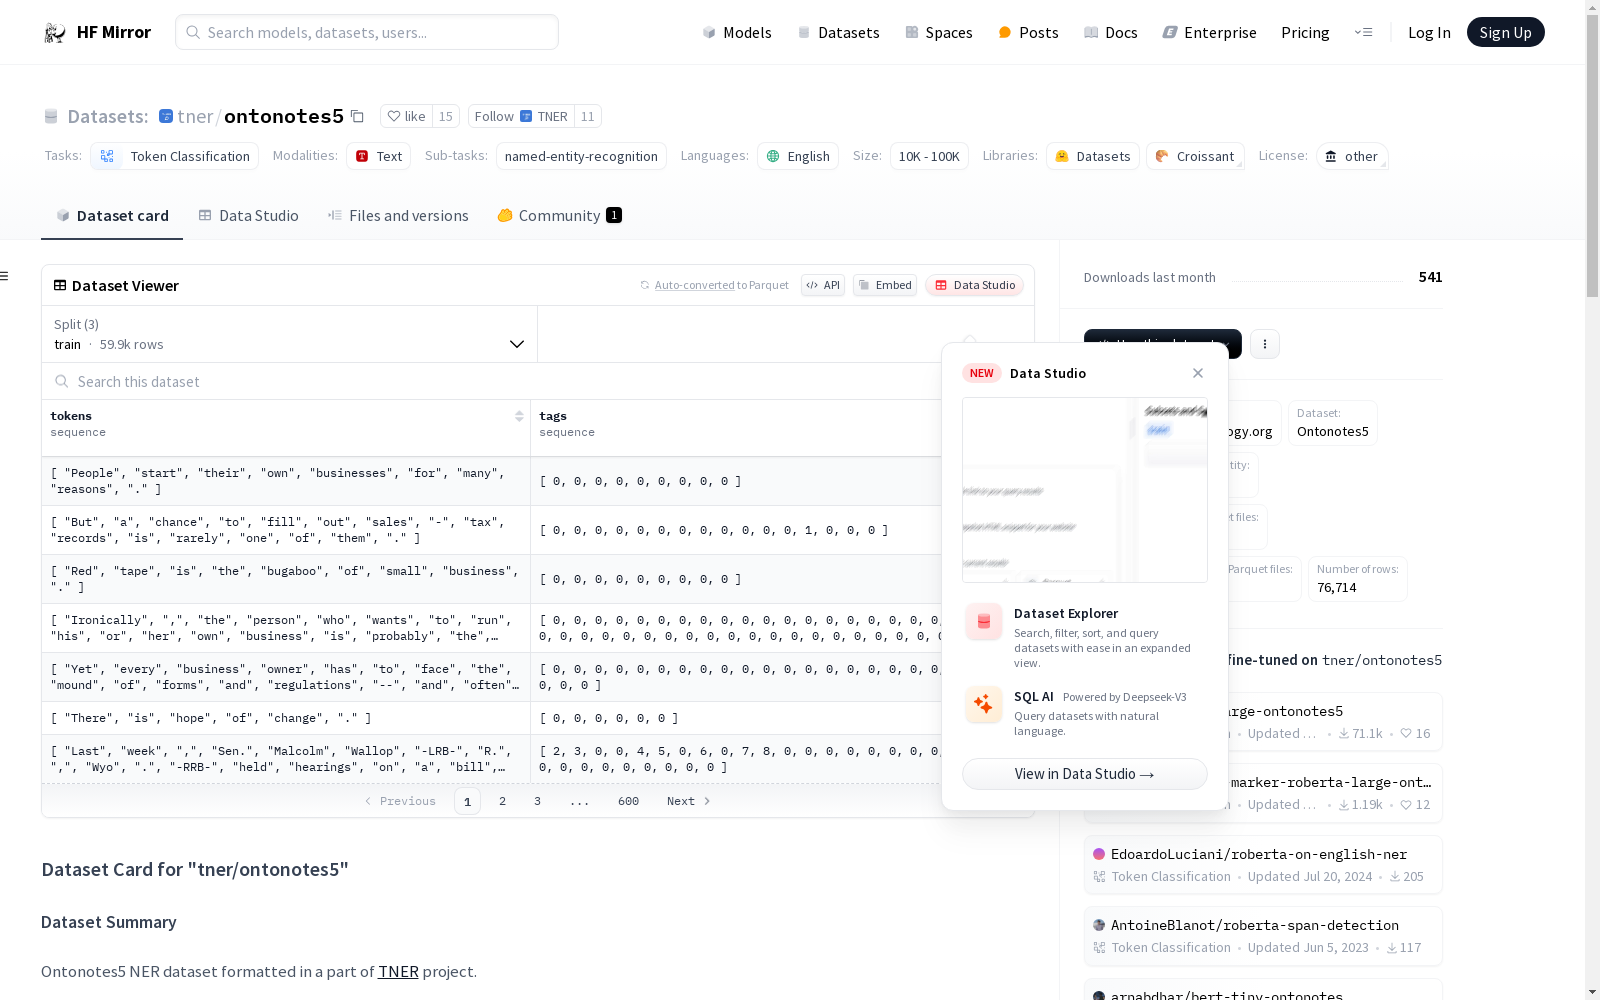
Task: Go to the Pricing page
Action: pyautogui.click(x=1305, y=32)
